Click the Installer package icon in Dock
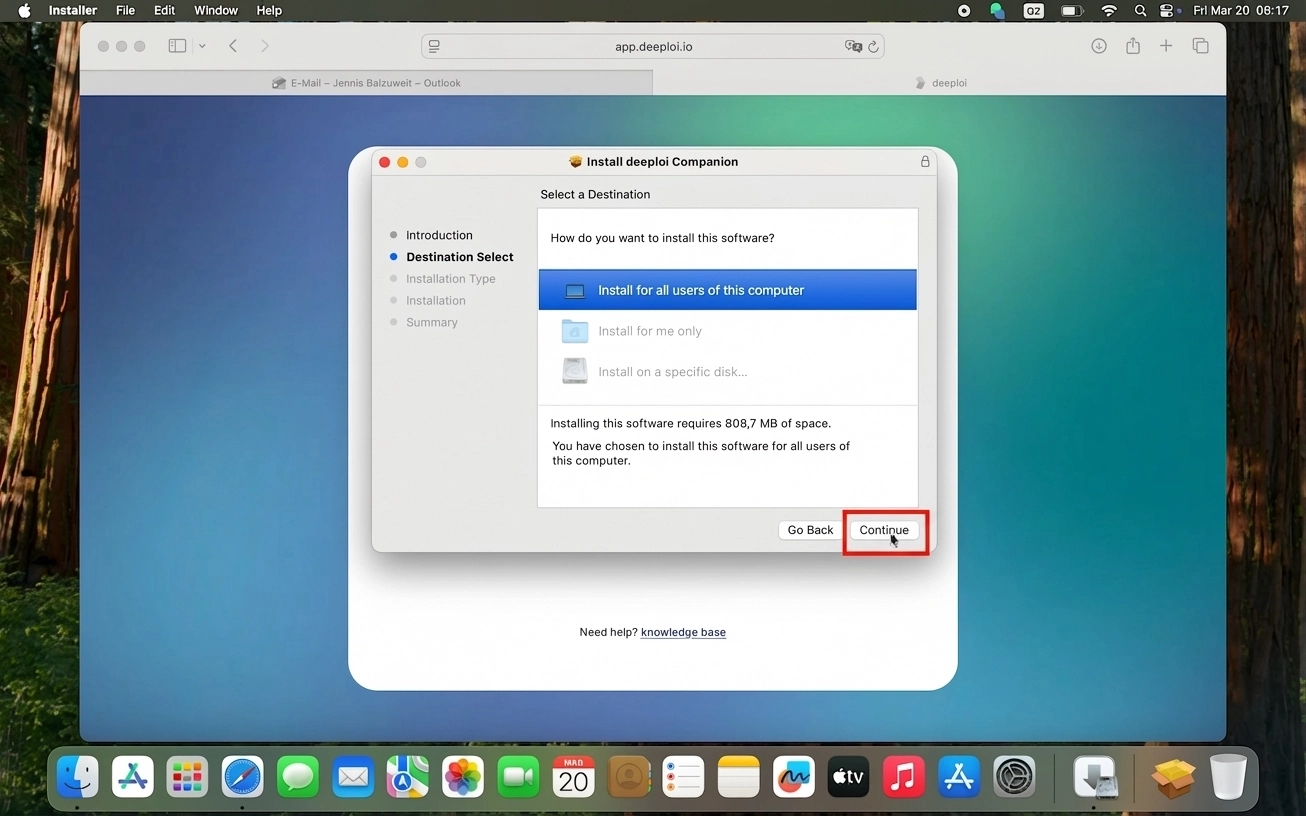 [1174, 776]
